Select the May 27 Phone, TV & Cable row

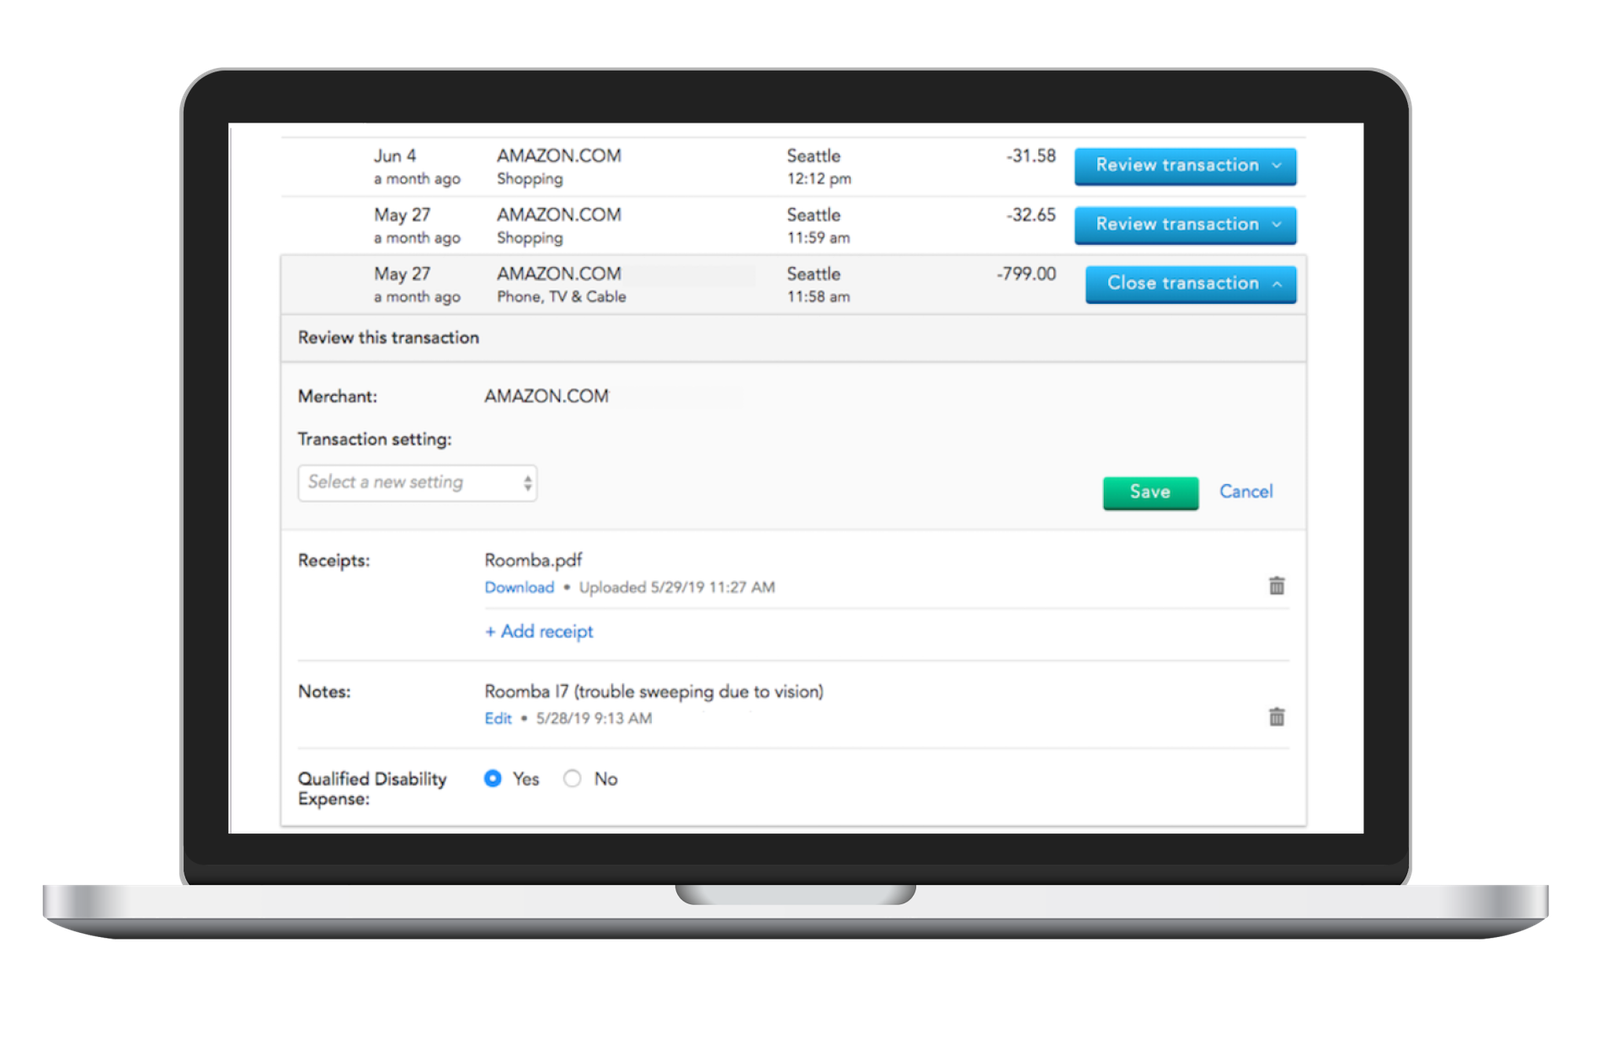(560, 283)
